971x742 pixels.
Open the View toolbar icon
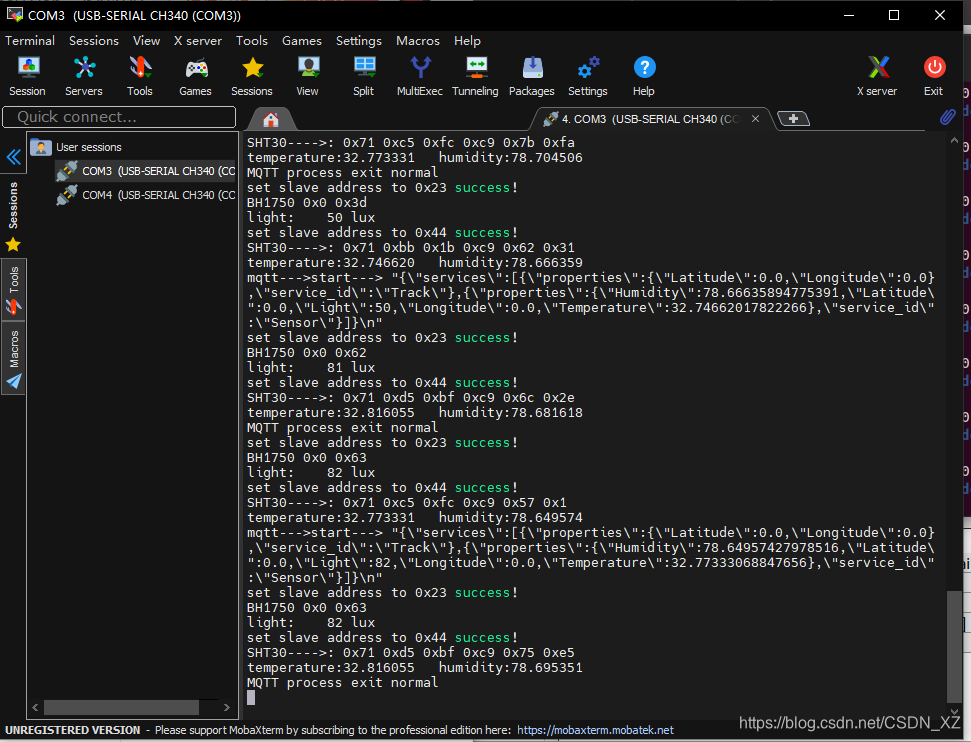[x=307, y=76]
